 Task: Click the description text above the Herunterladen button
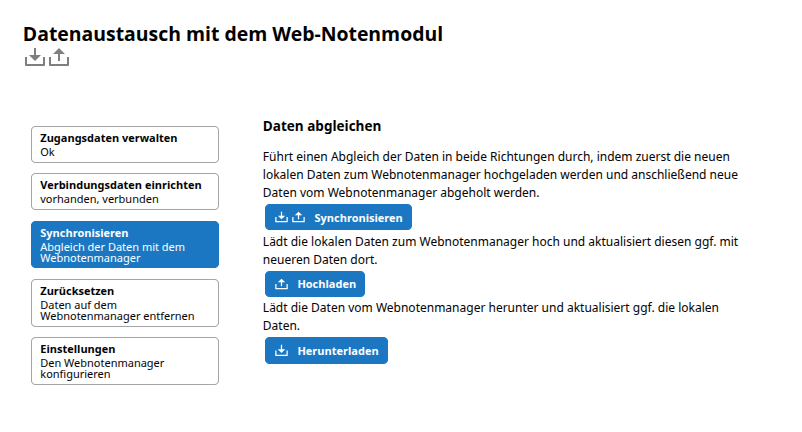(490, 316)
